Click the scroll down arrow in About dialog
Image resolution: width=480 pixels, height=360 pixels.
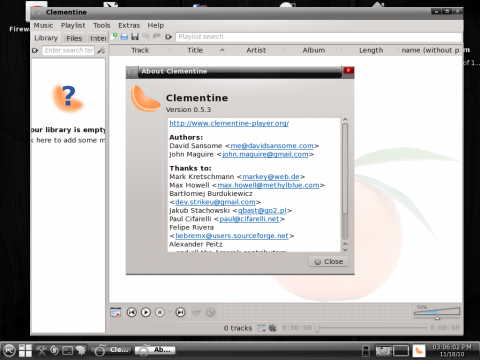(345, 250)
